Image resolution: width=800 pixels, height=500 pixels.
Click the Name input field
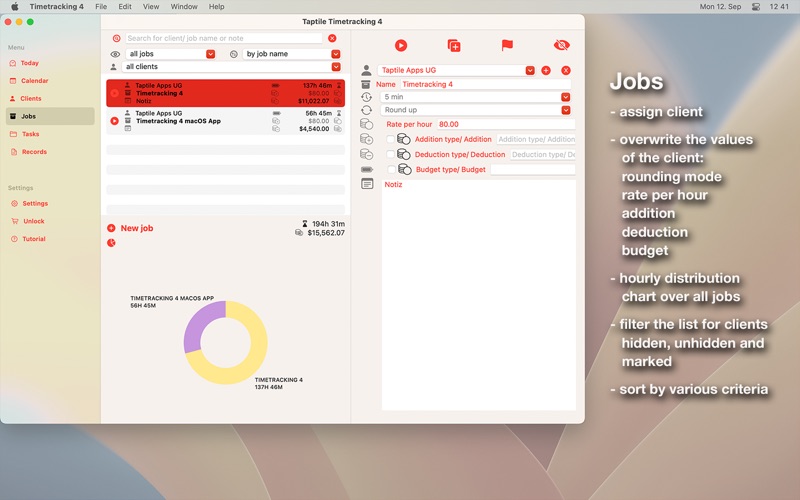[485, 84]
